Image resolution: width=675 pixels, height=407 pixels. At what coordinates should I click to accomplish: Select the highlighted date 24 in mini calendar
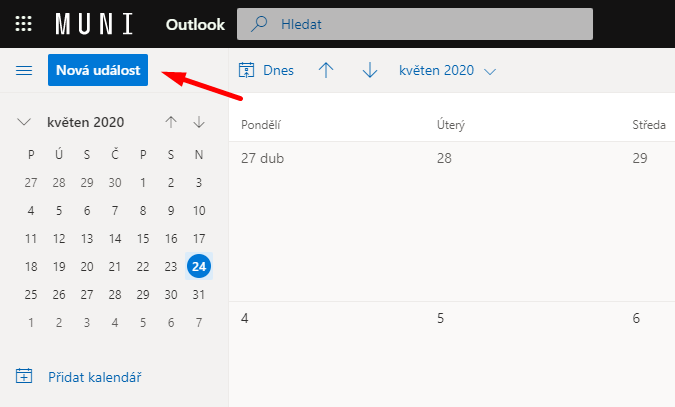199,266
